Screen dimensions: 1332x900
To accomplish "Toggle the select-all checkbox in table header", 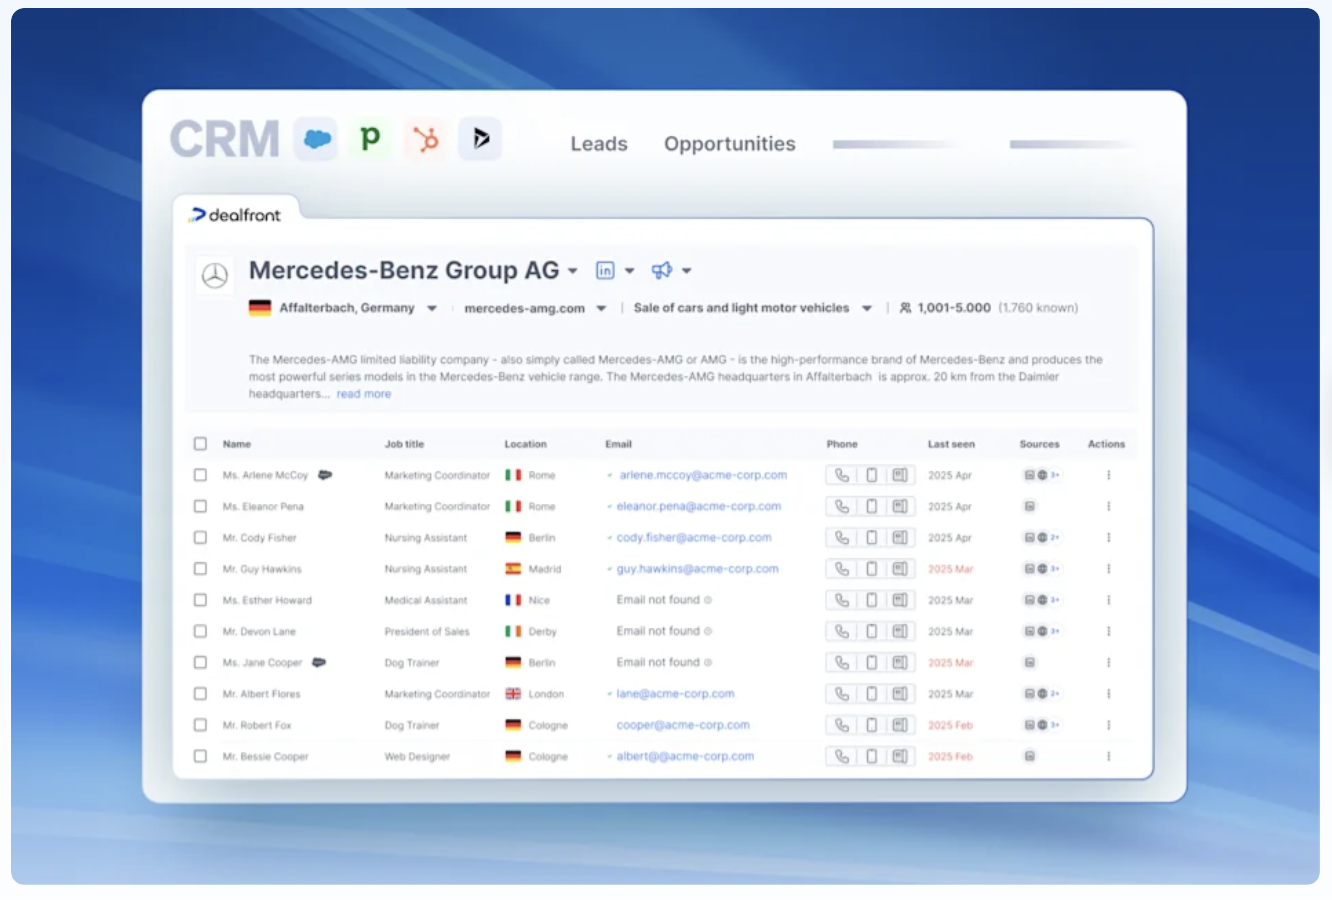I will (x=201, y=444).
